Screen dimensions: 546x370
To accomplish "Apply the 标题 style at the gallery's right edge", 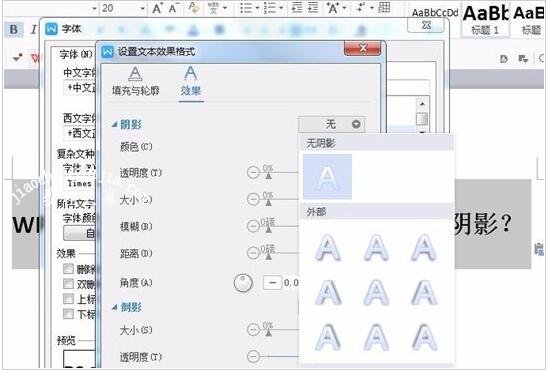I will [x=528, y=19].
